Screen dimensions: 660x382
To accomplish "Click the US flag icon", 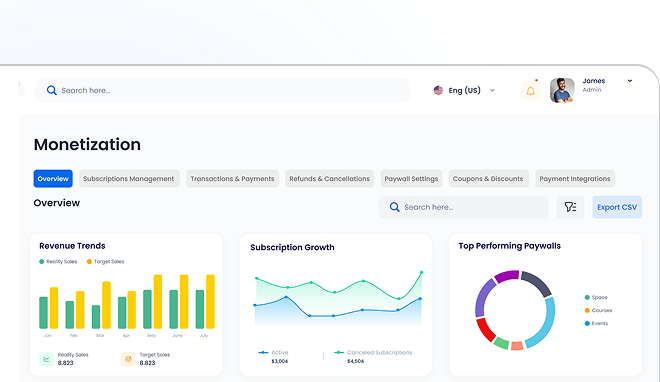I will pyautogui.click(x=438, y=90).
